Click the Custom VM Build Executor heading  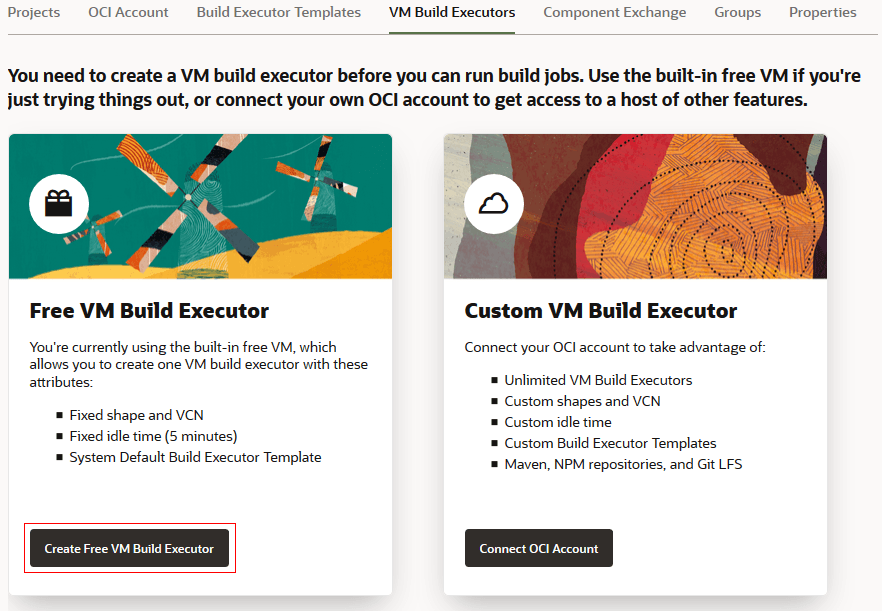tap(601, 311)
